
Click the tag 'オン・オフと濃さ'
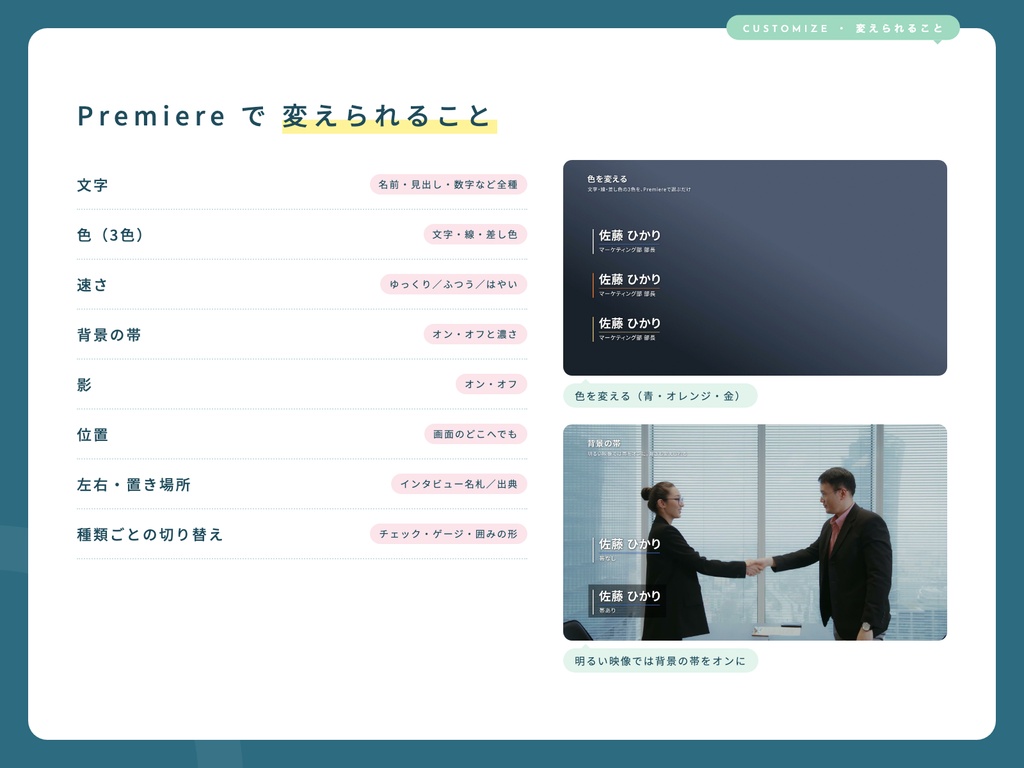[x=475, y=334]
